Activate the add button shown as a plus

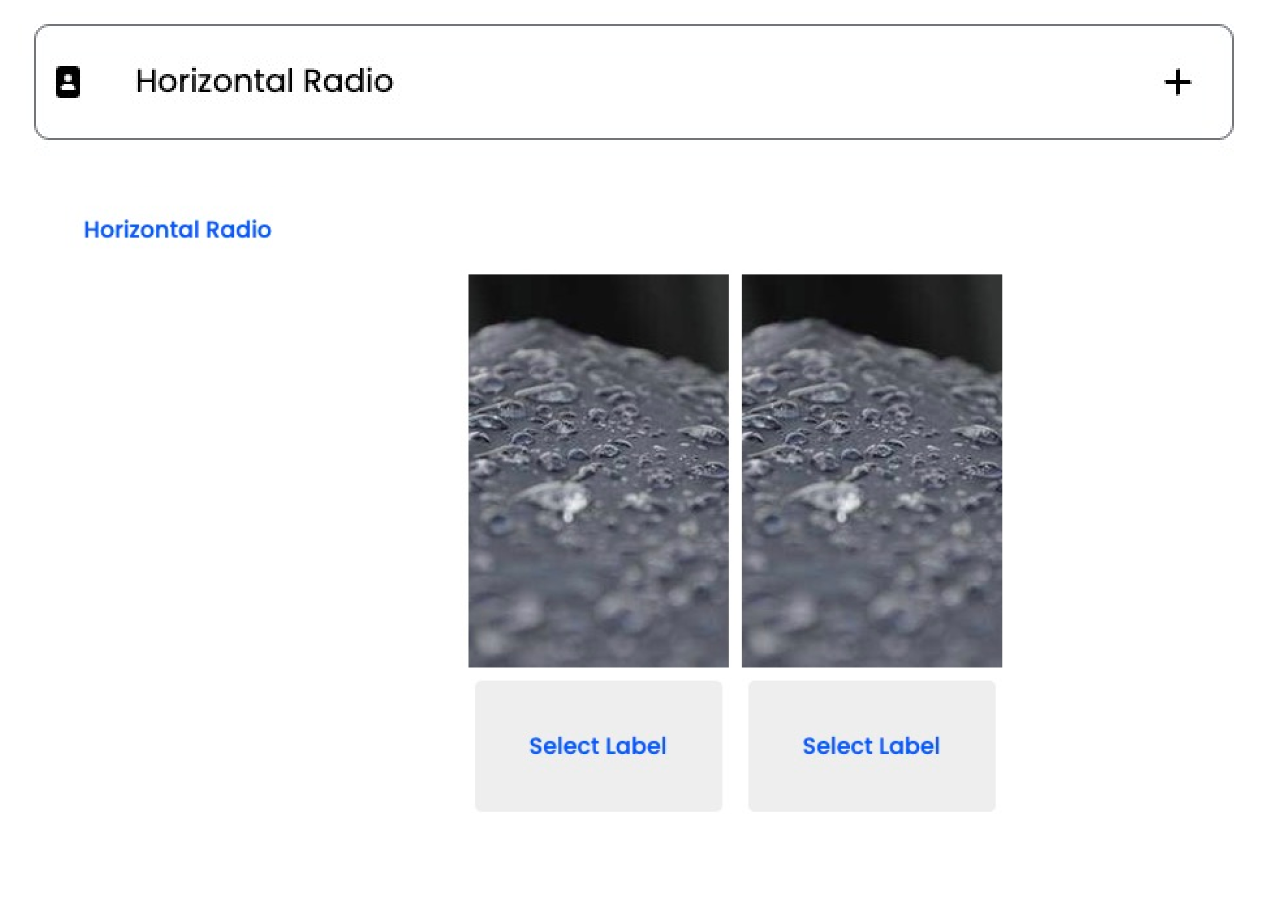coord(1179,82)
